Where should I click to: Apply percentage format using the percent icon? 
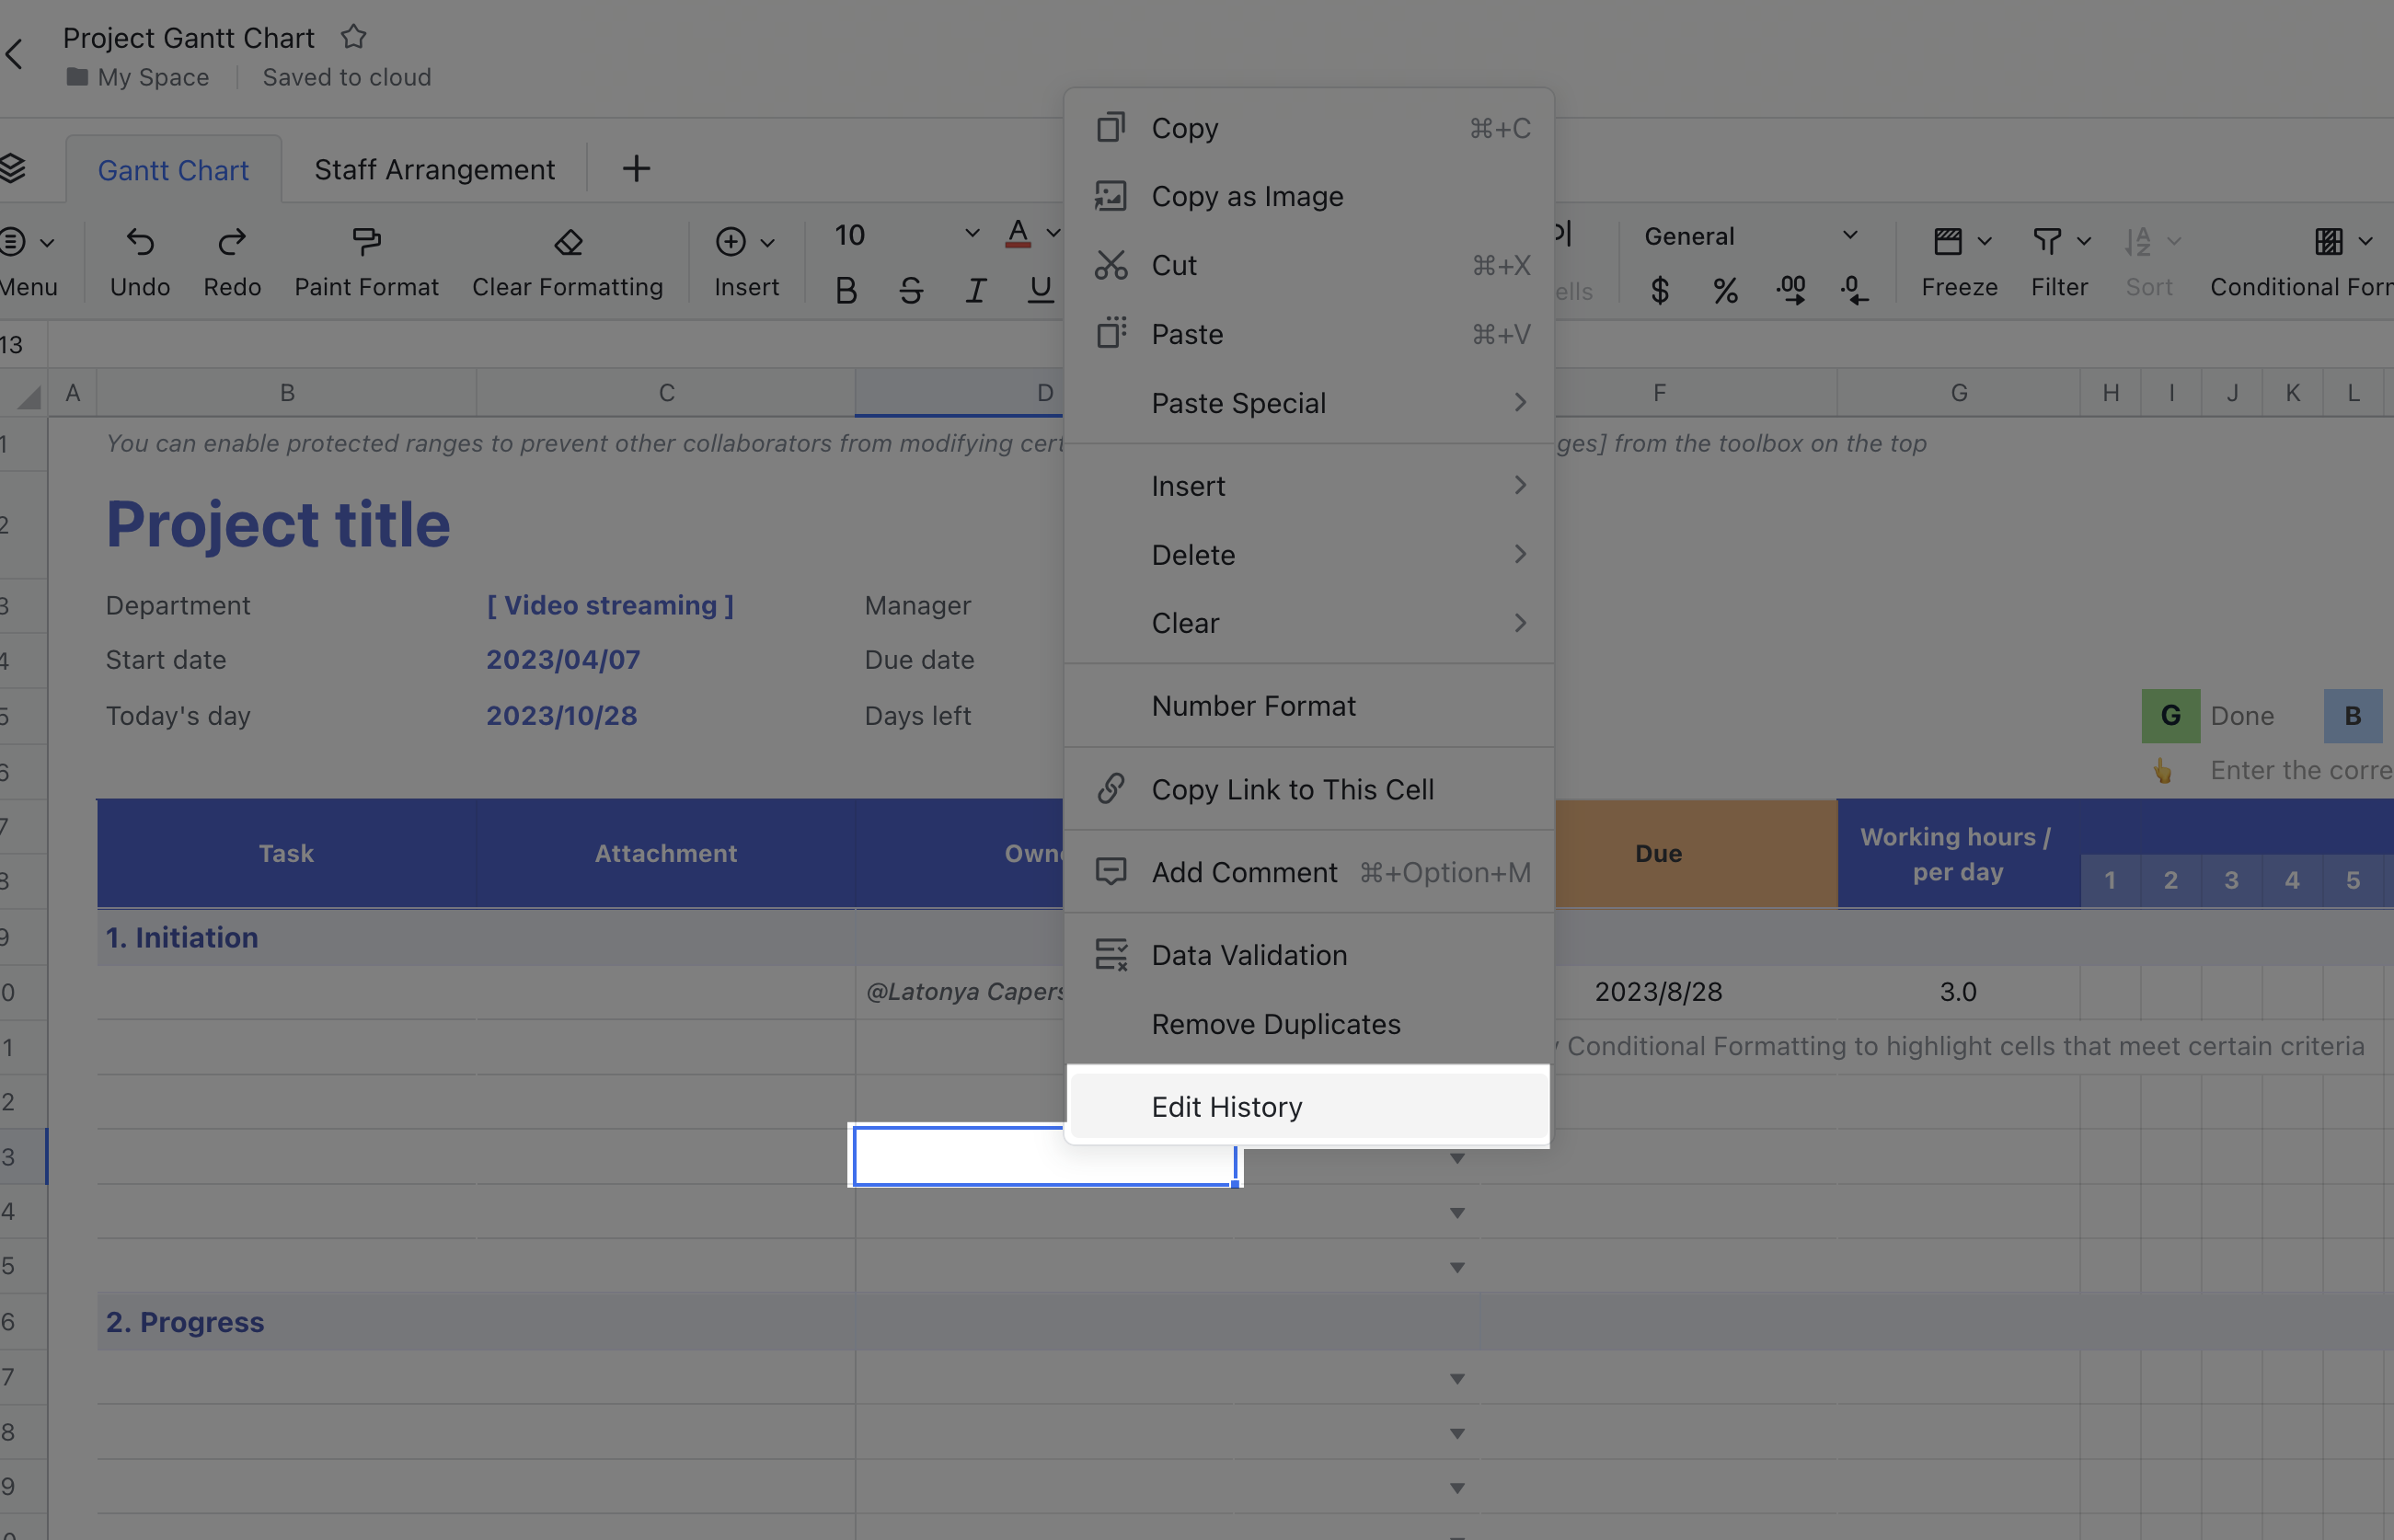(x=1725, y=291)
